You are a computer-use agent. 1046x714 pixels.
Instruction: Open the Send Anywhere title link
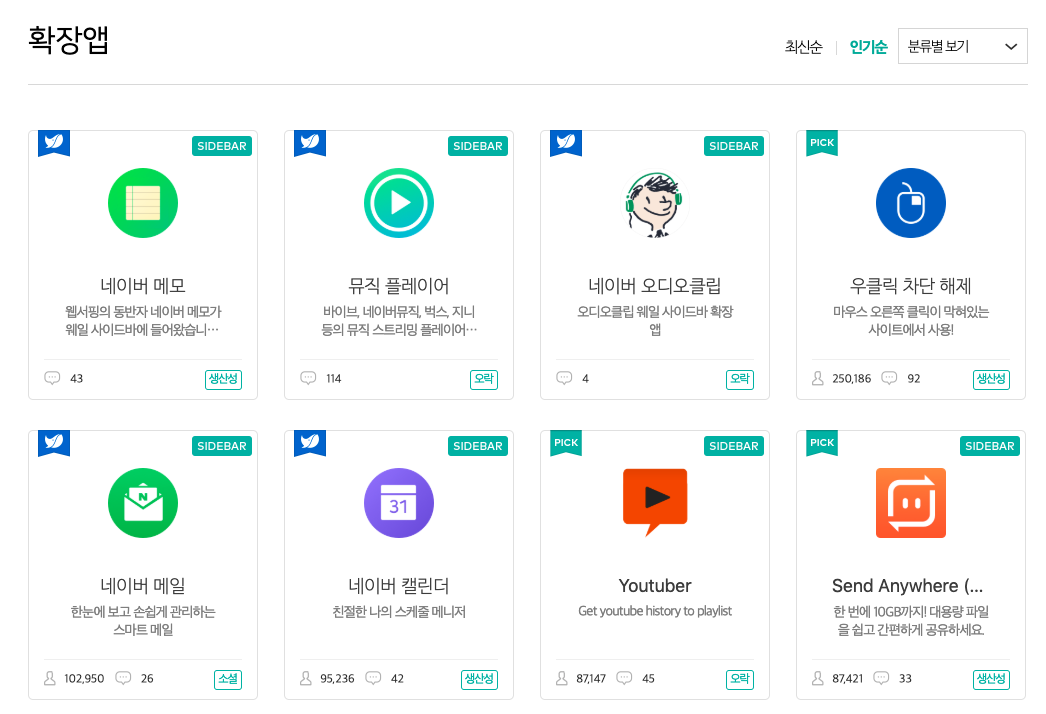tap(907, 586)
